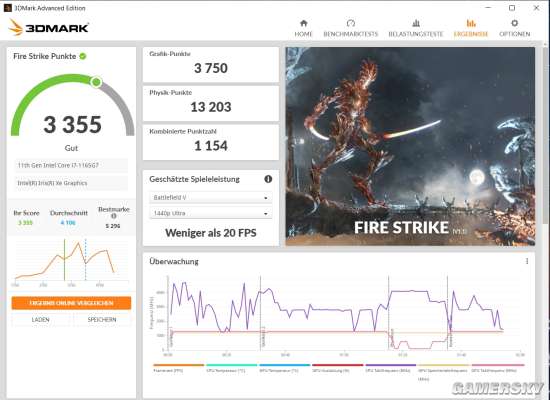
Task: Click the Fire Strike preview image
Action: [410, 146]
